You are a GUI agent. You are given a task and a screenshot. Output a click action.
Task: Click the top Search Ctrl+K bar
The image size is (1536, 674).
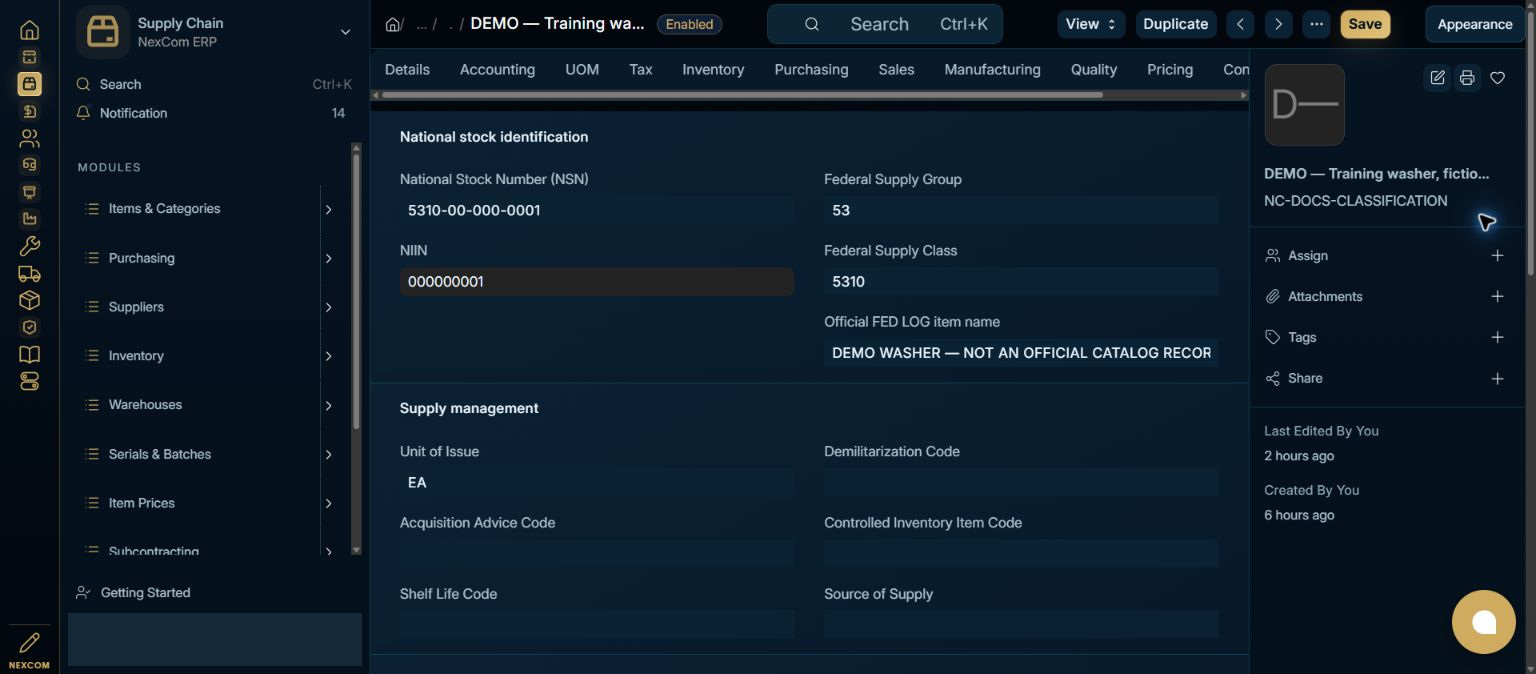(885, 24)
